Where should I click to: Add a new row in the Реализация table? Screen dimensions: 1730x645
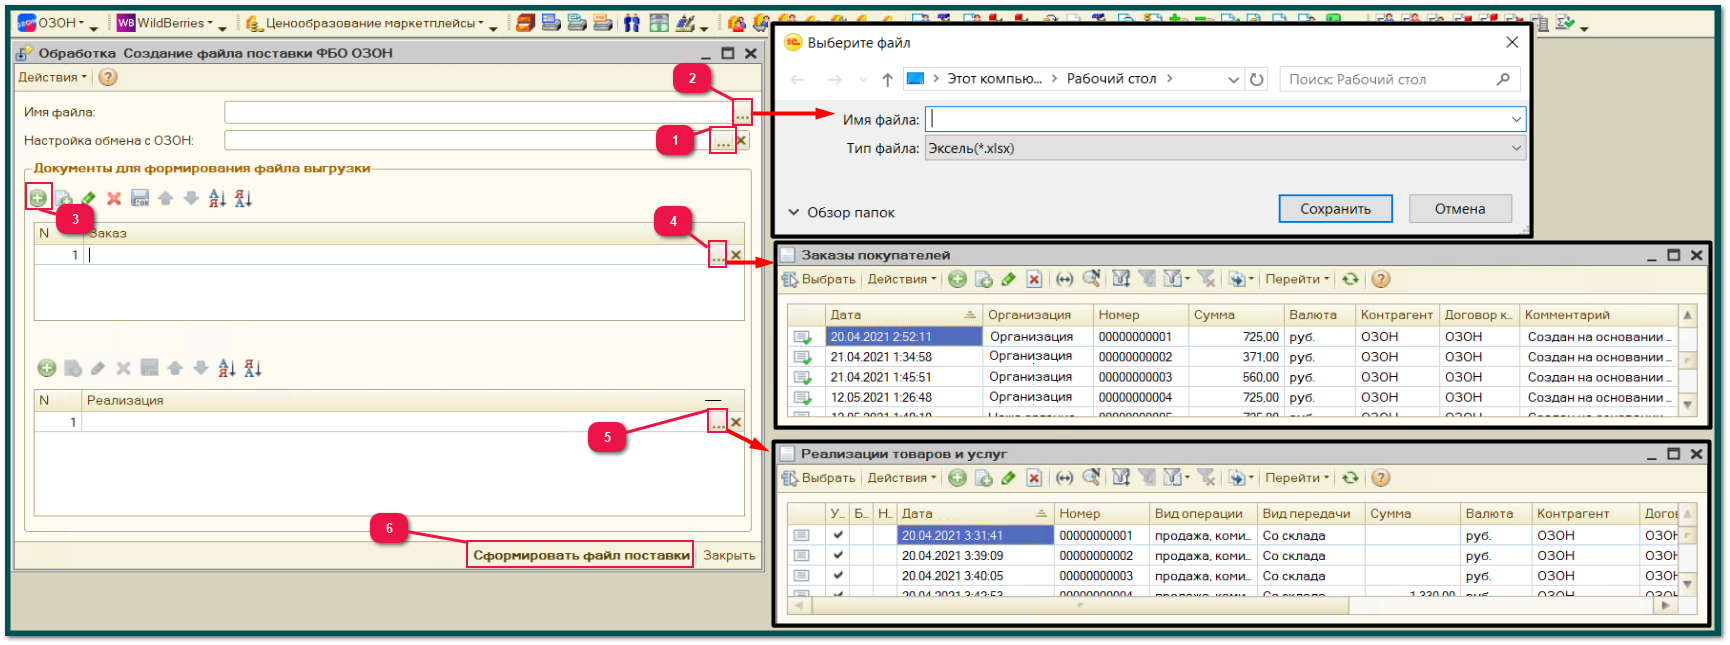(46, 368)
